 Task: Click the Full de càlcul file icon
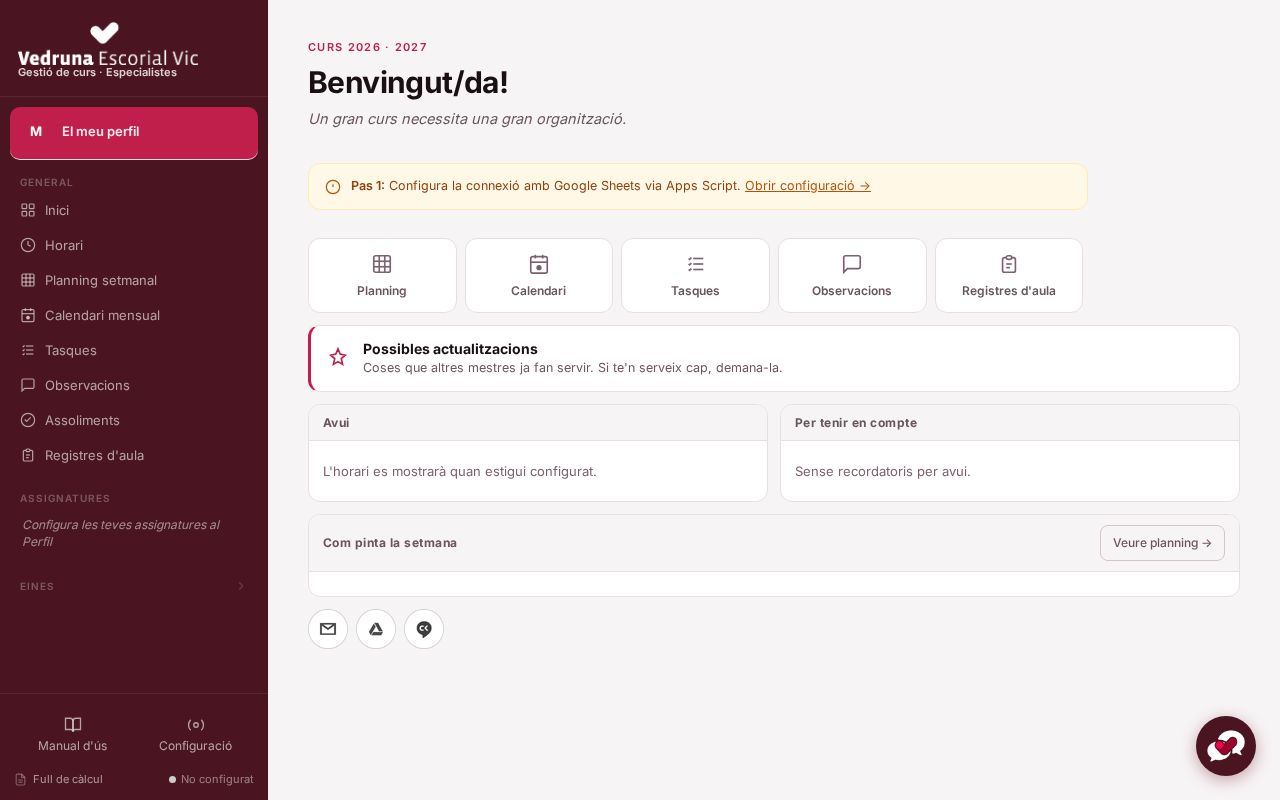point(20,779)
